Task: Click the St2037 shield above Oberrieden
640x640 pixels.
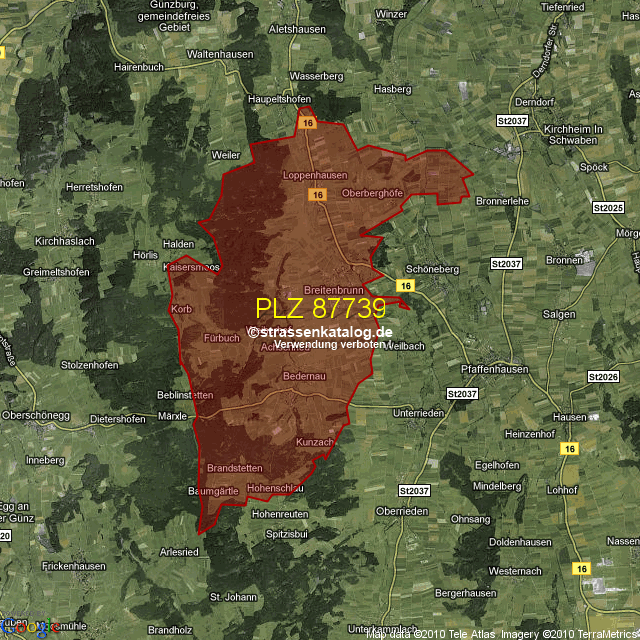Action: (x=412, y=491)
